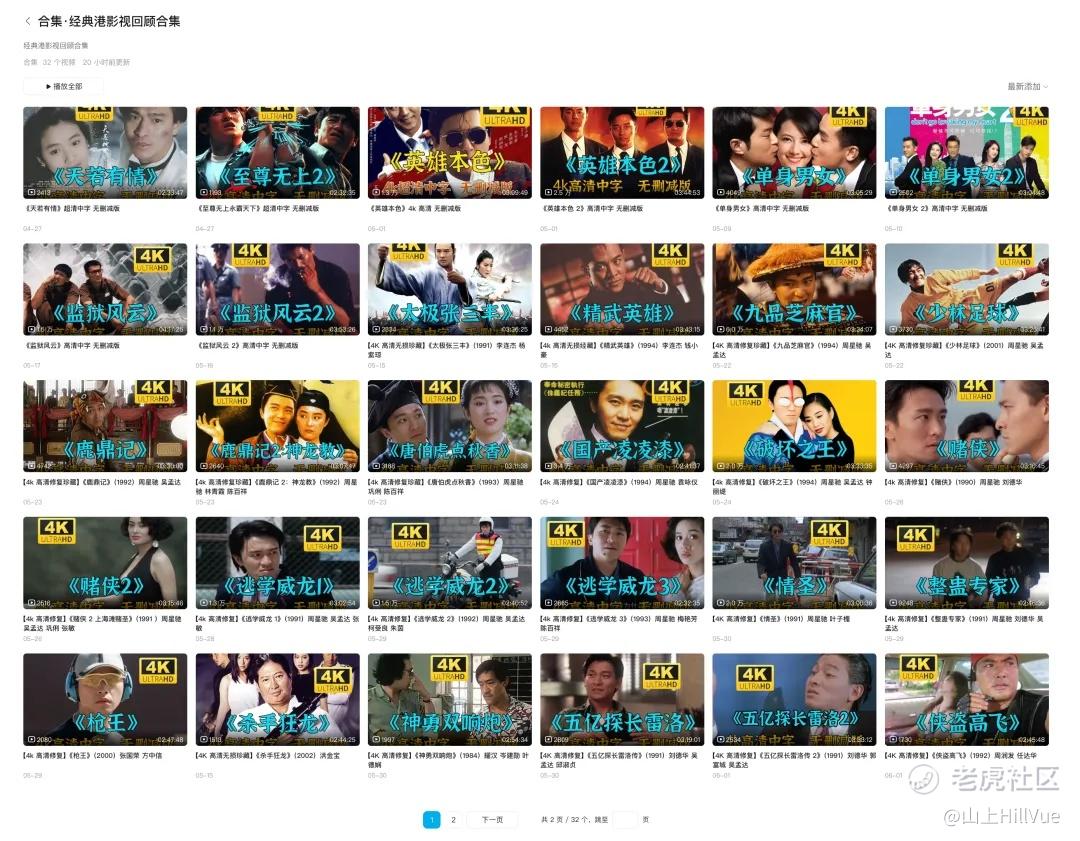This screenshot has width=1080, height=841.
Task: Open the 《赌侠》 video thumbnail
Action: [x=966, y=426]
